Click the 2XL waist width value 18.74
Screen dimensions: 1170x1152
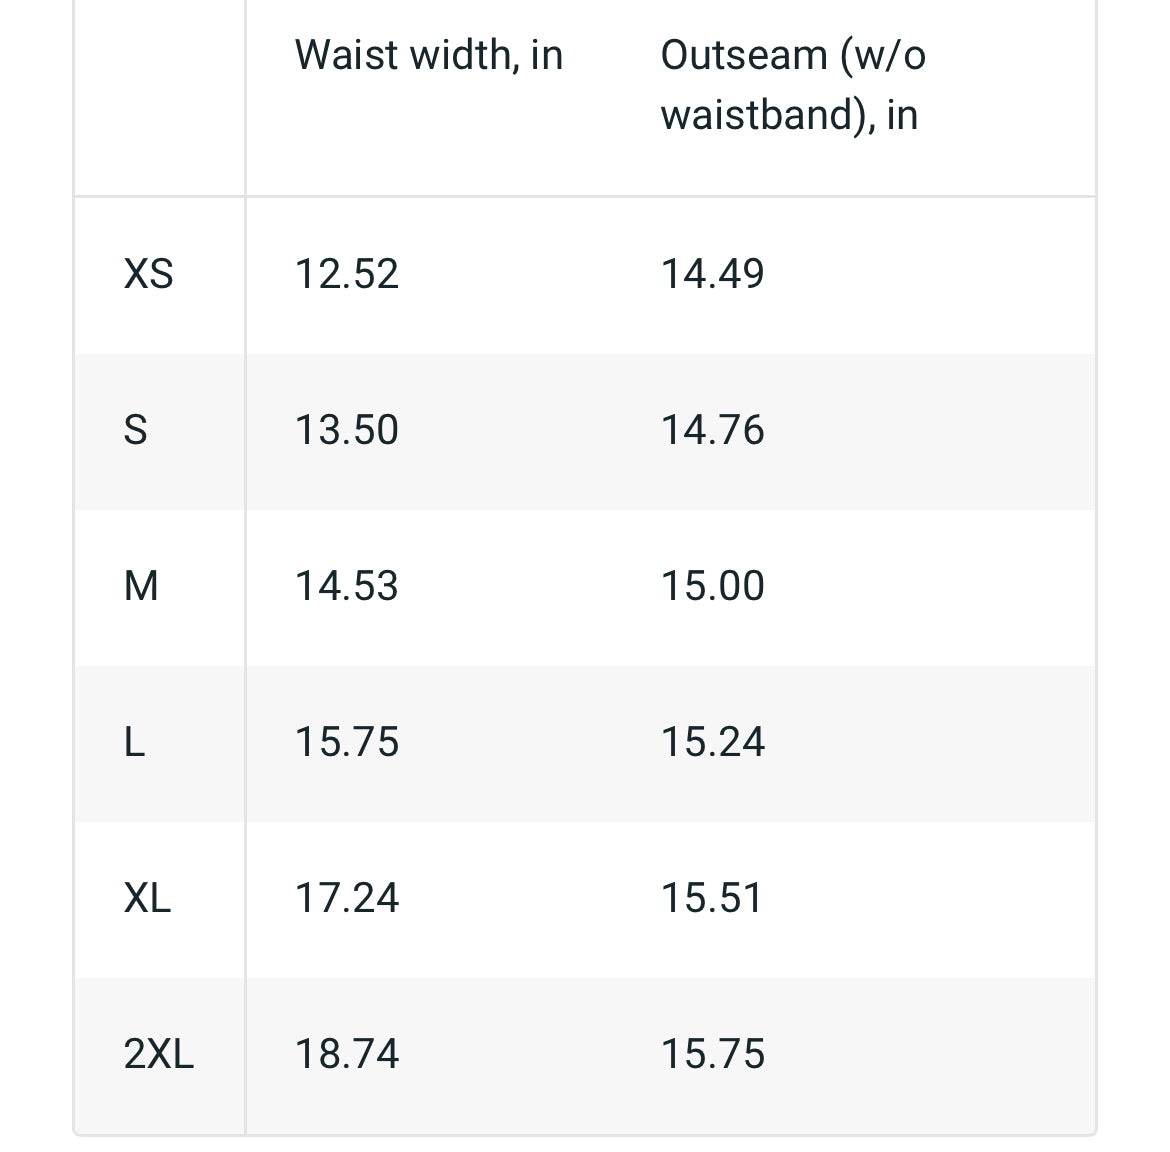pyautogui.click(x=347, y=1054)
